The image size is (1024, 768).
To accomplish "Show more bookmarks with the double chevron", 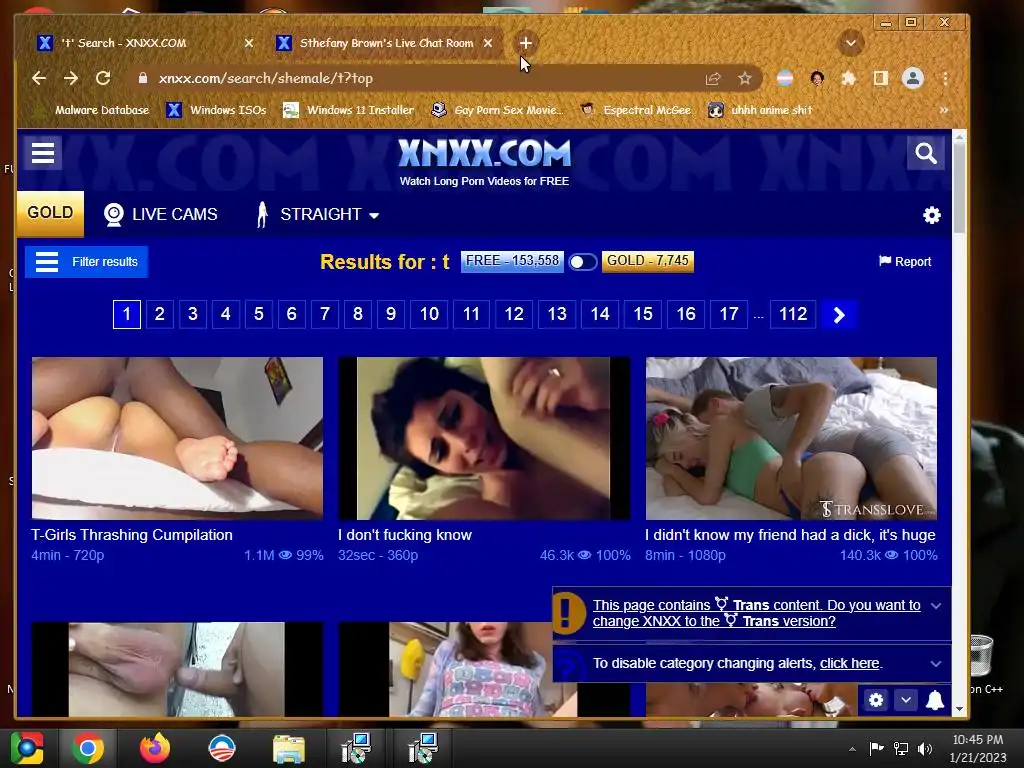I will pos(944,110).
